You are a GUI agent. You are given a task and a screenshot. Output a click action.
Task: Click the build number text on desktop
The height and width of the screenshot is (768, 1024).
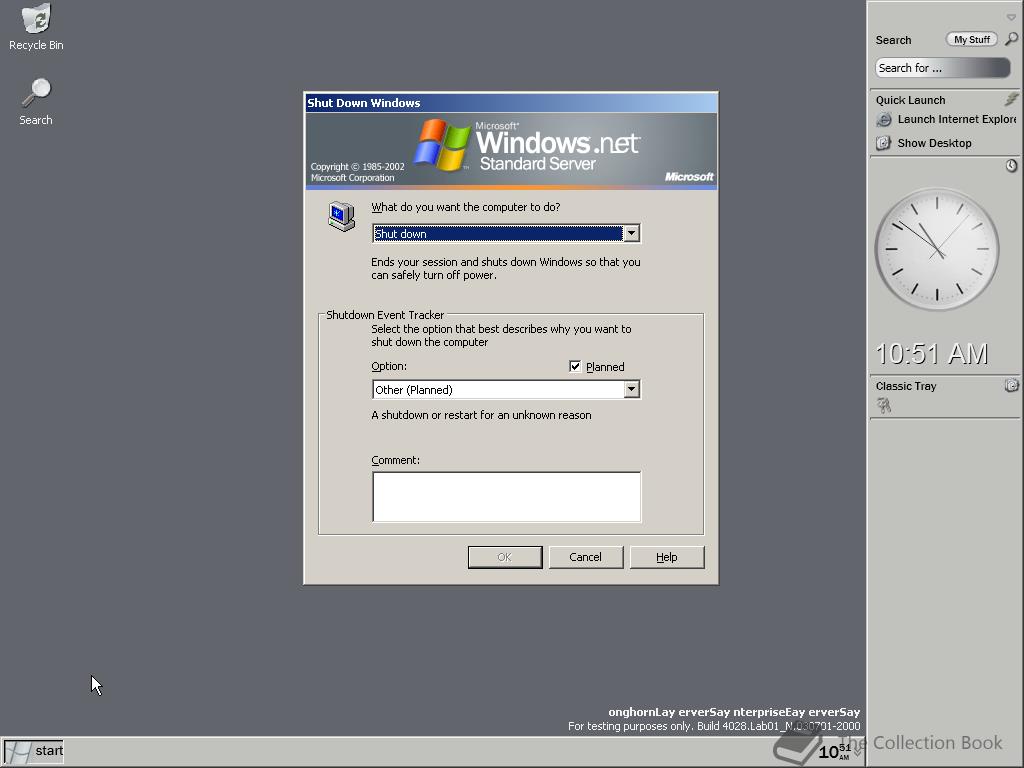point(714,726)
